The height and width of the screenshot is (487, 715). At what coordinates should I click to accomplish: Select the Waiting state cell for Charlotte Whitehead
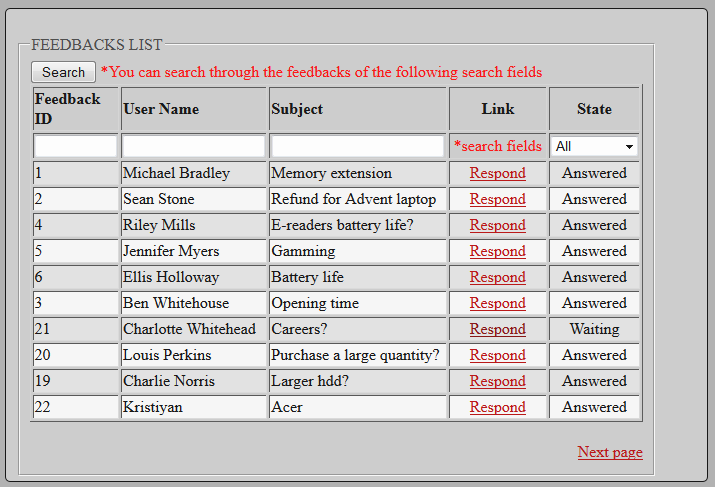click(x=594, y=329)
